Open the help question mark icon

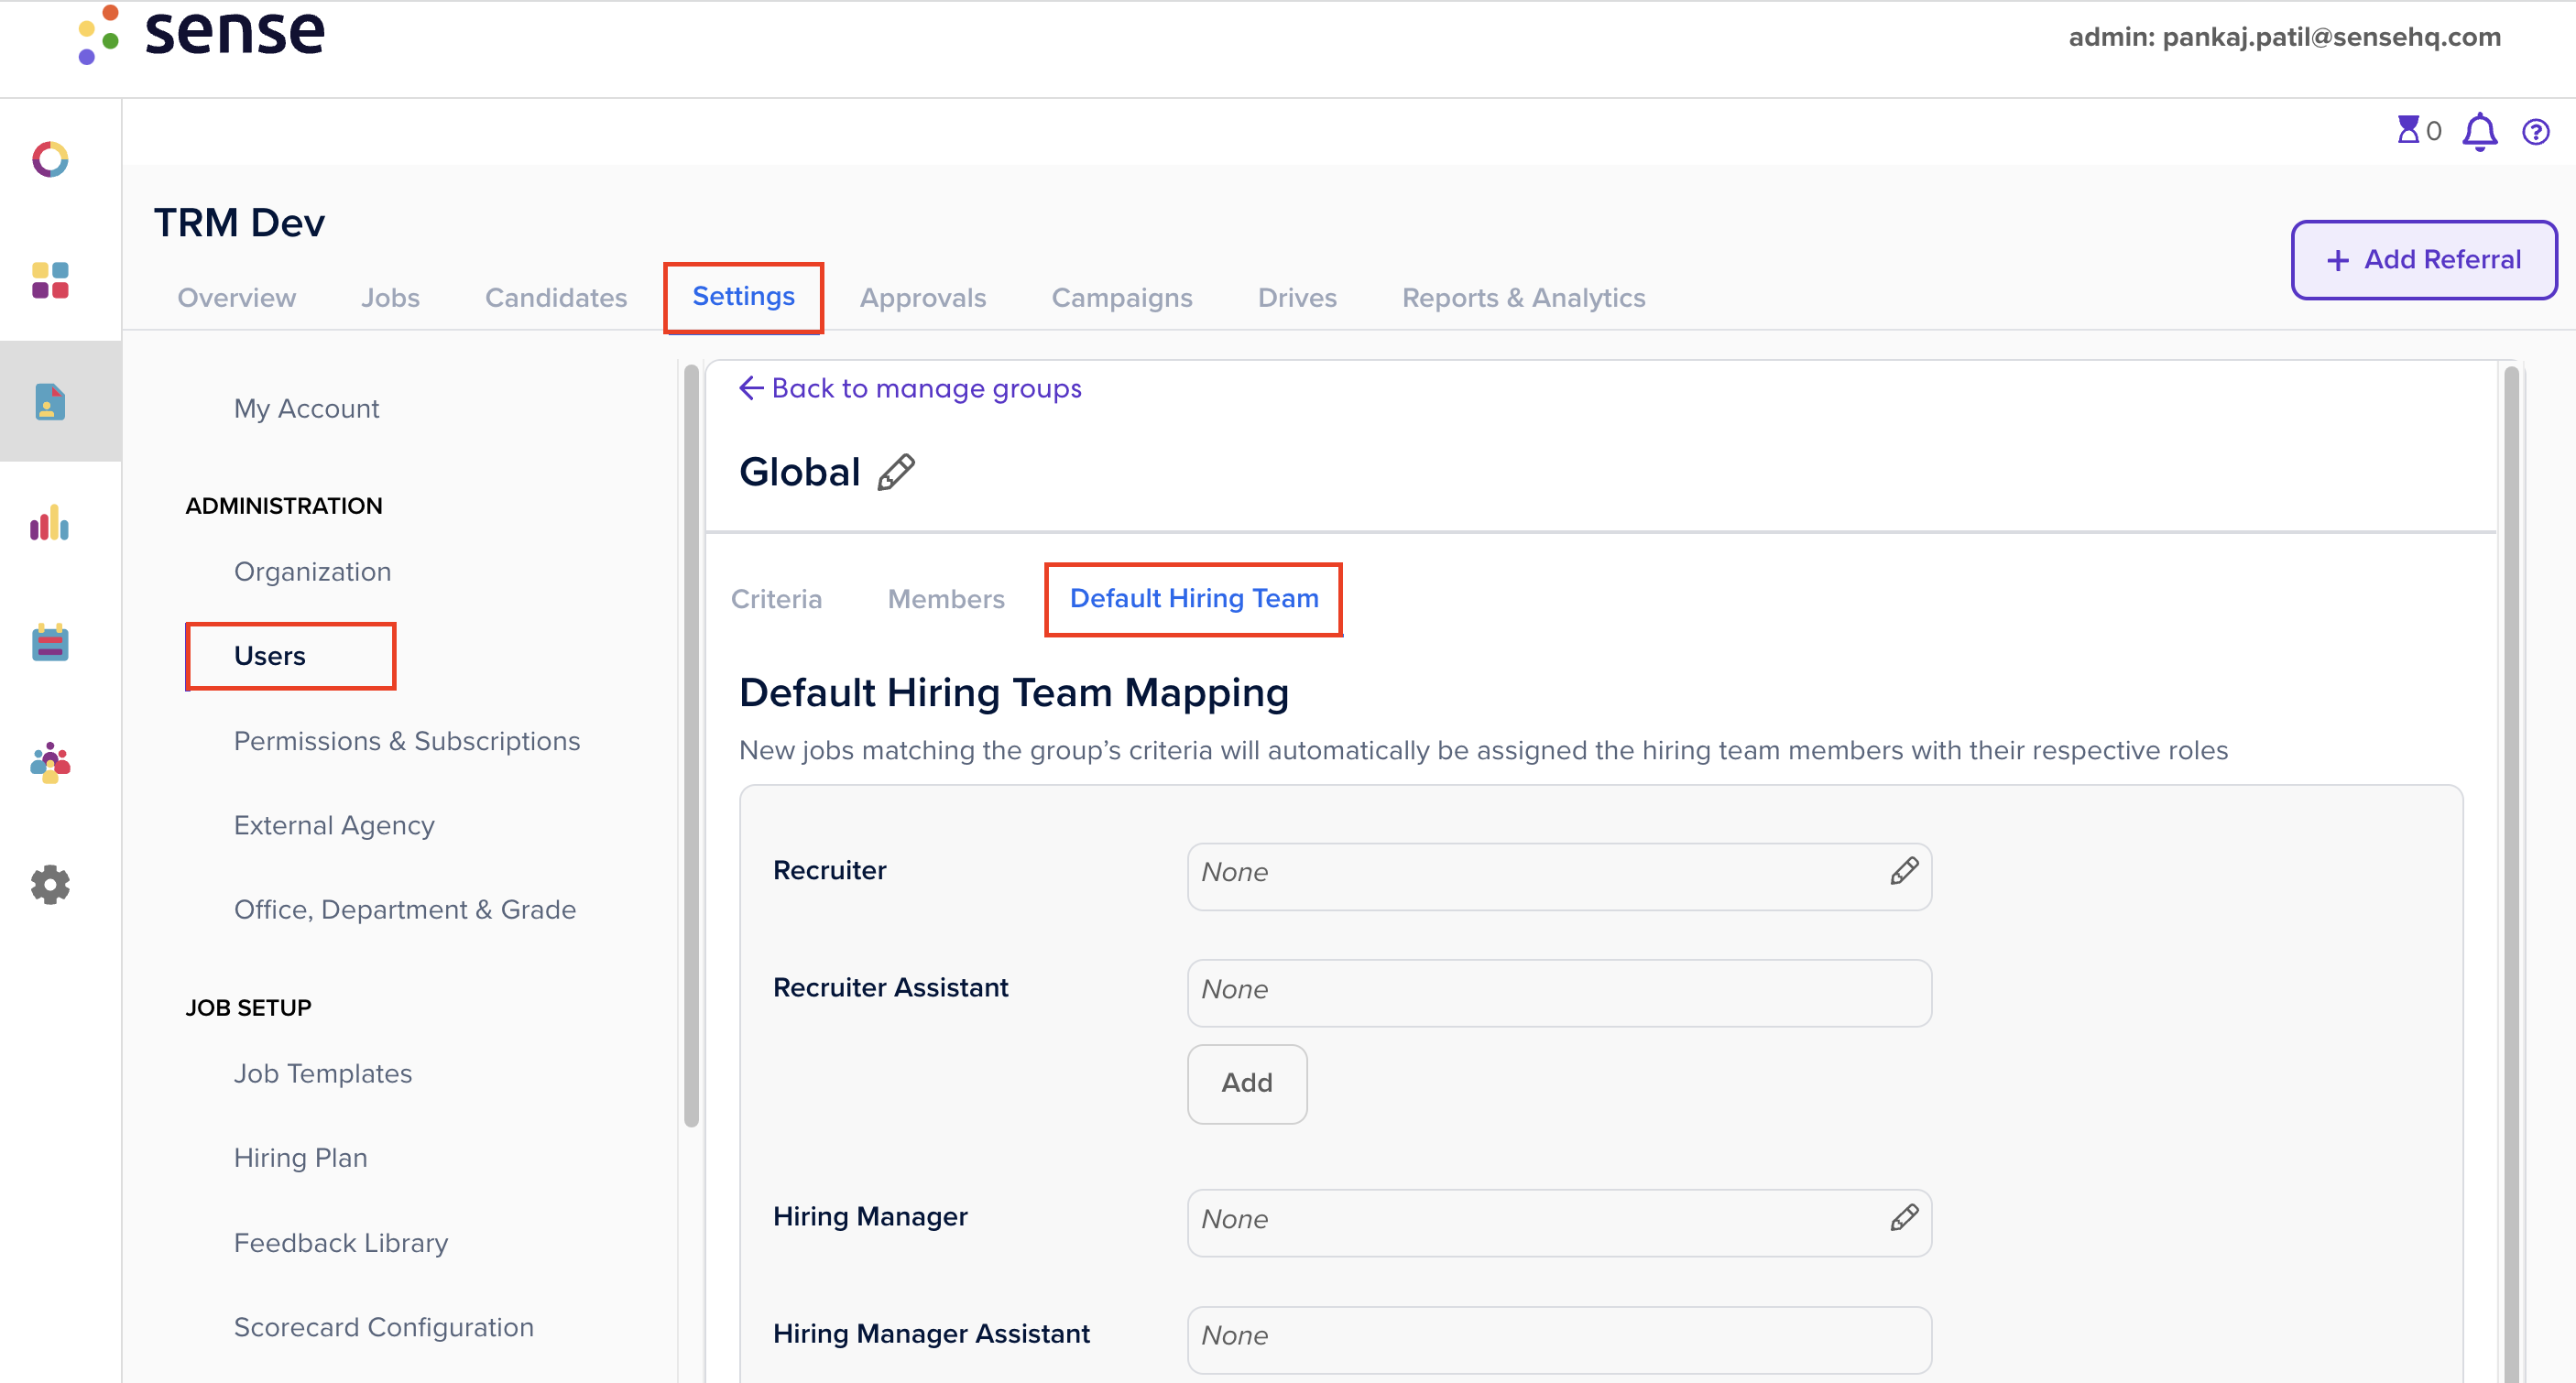[x=2536, y=131]
